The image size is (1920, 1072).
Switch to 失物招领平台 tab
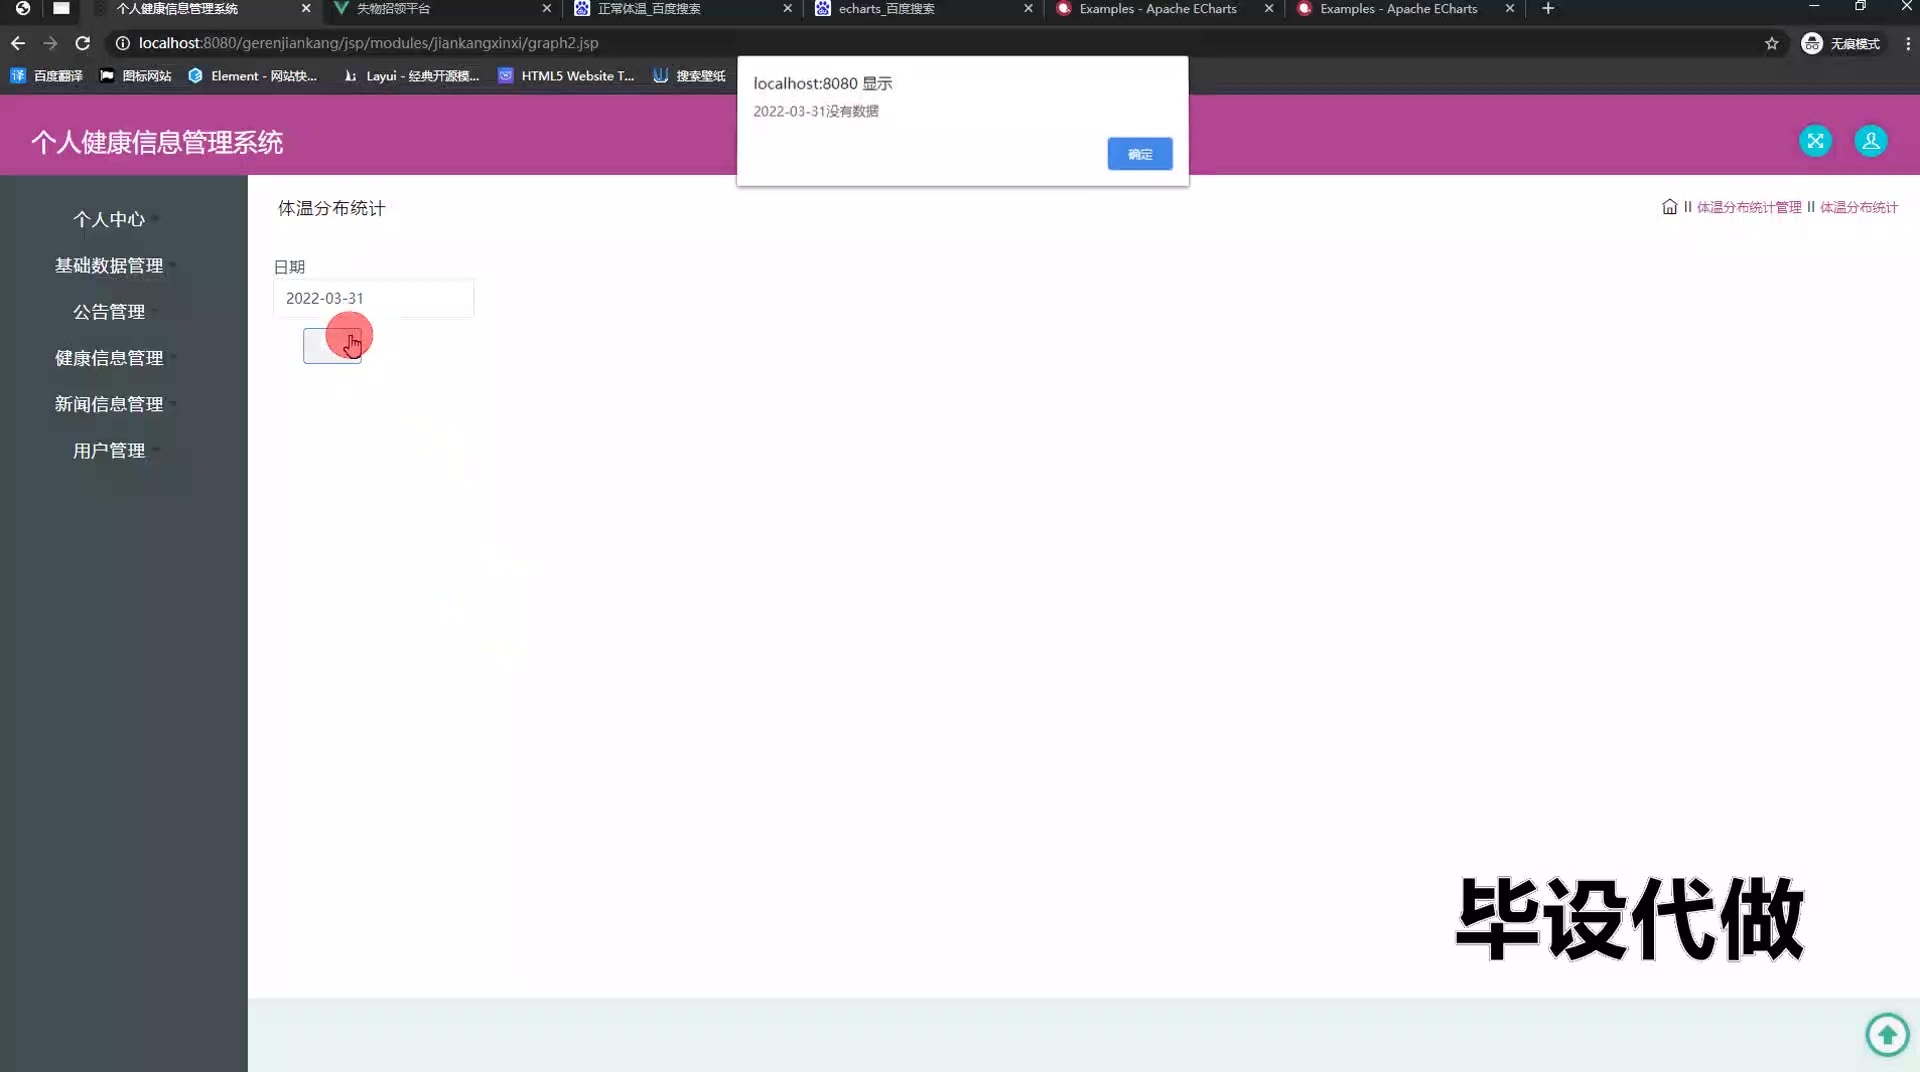[x=440, y=9]
